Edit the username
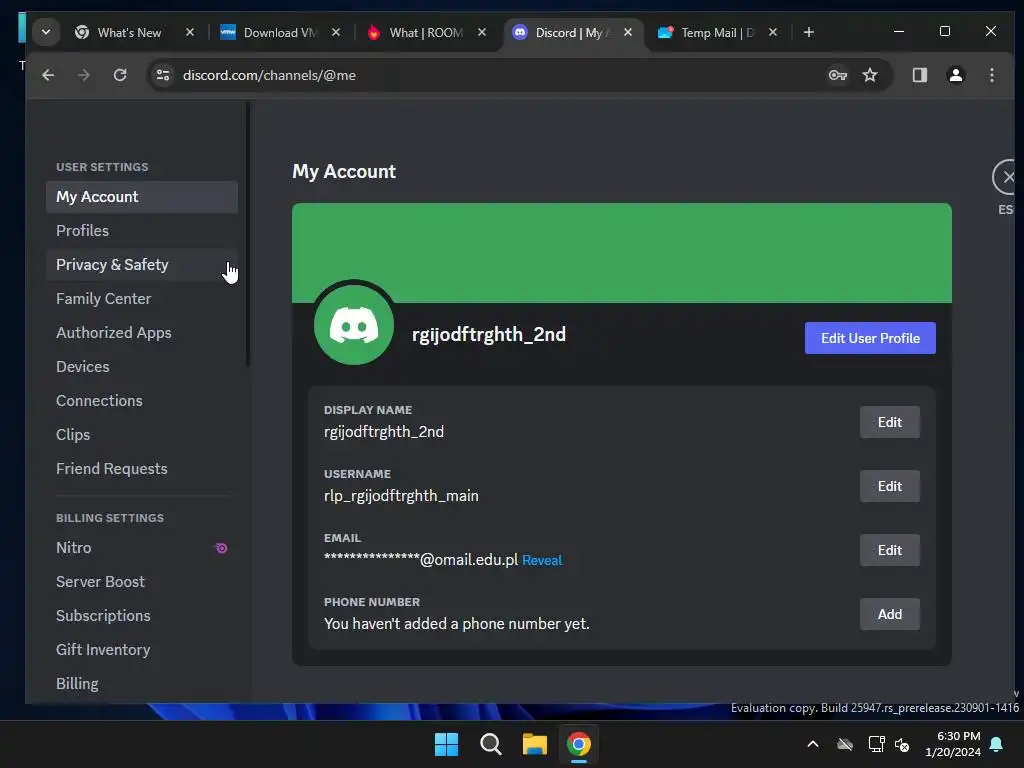 (x=889, y=486)
